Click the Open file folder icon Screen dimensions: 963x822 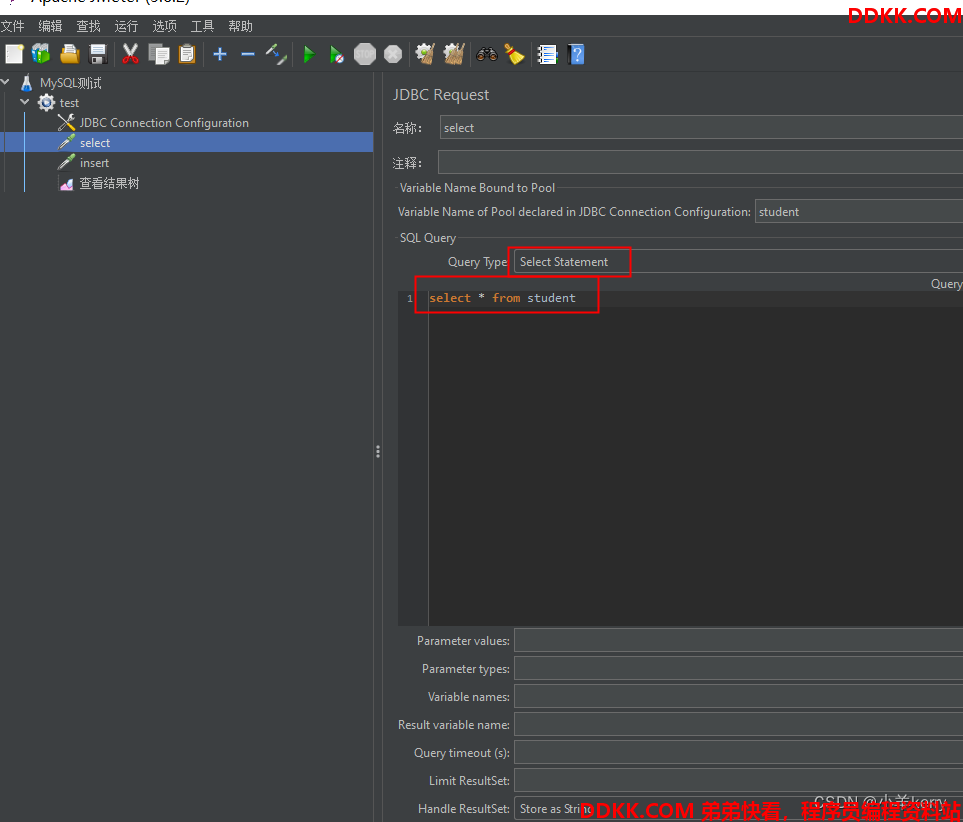point(69,54)
